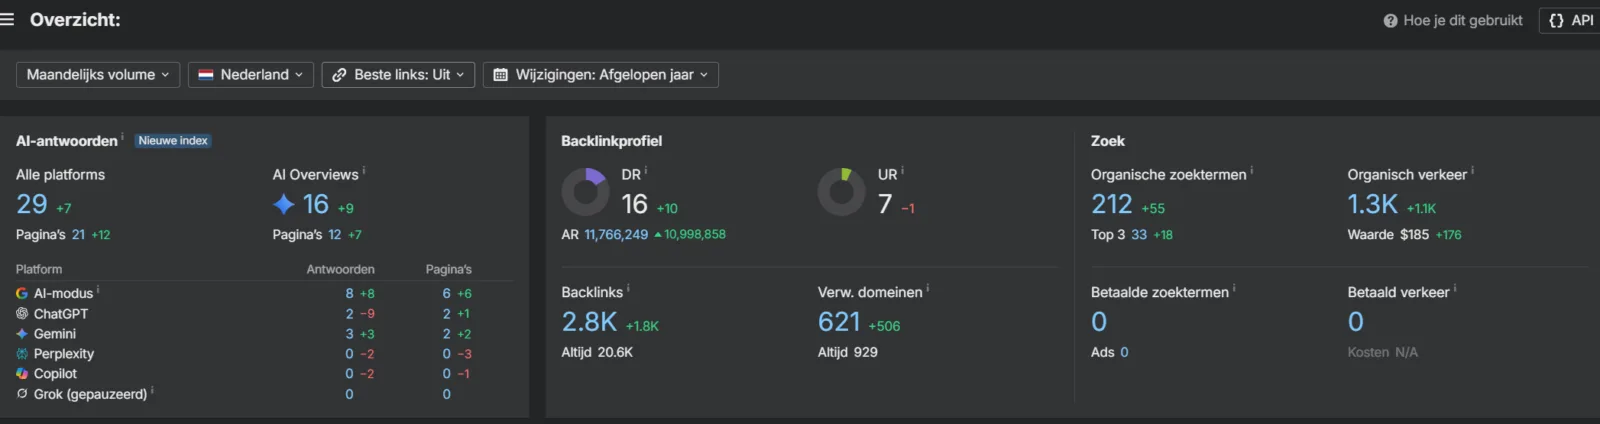Click AI-modus Pagina's value 6
This screenshot has height=424, width=1600.
[x=447, y=294]
